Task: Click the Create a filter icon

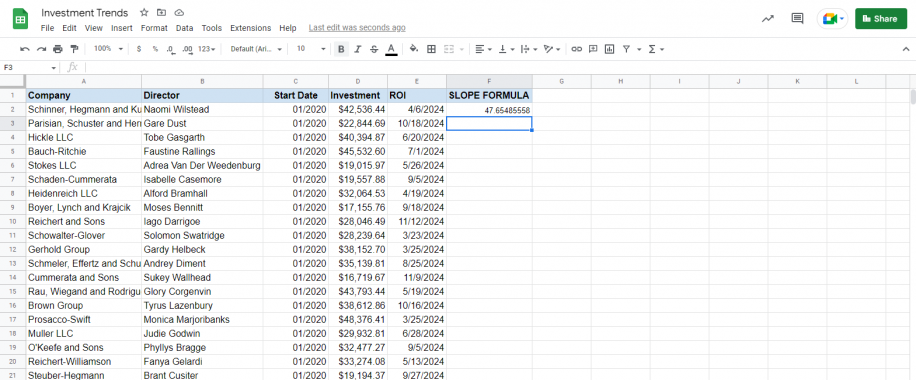Action: (x=626, y=49)
